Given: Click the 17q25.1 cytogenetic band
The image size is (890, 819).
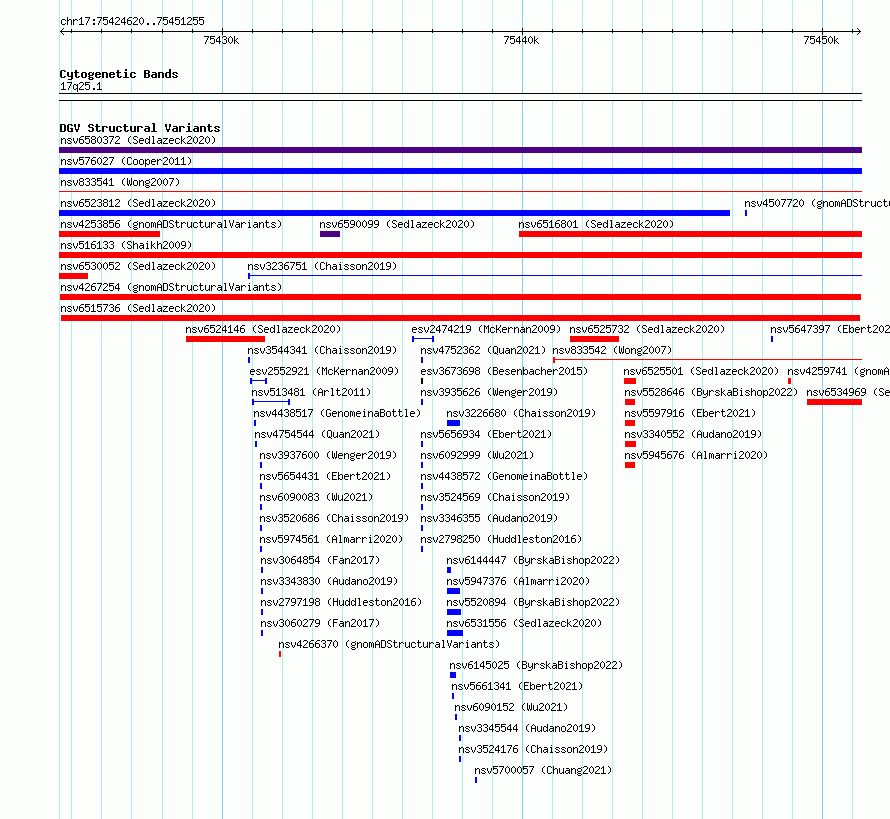Looking at the screenshot, I should pos(460,97).
